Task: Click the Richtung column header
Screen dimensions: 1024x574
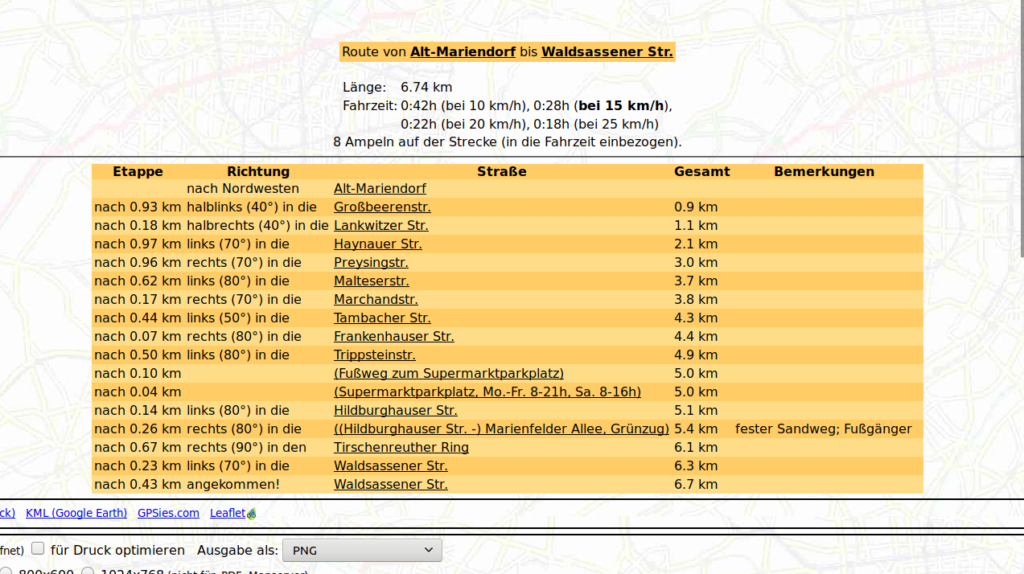Action: (x=258, y=172)
